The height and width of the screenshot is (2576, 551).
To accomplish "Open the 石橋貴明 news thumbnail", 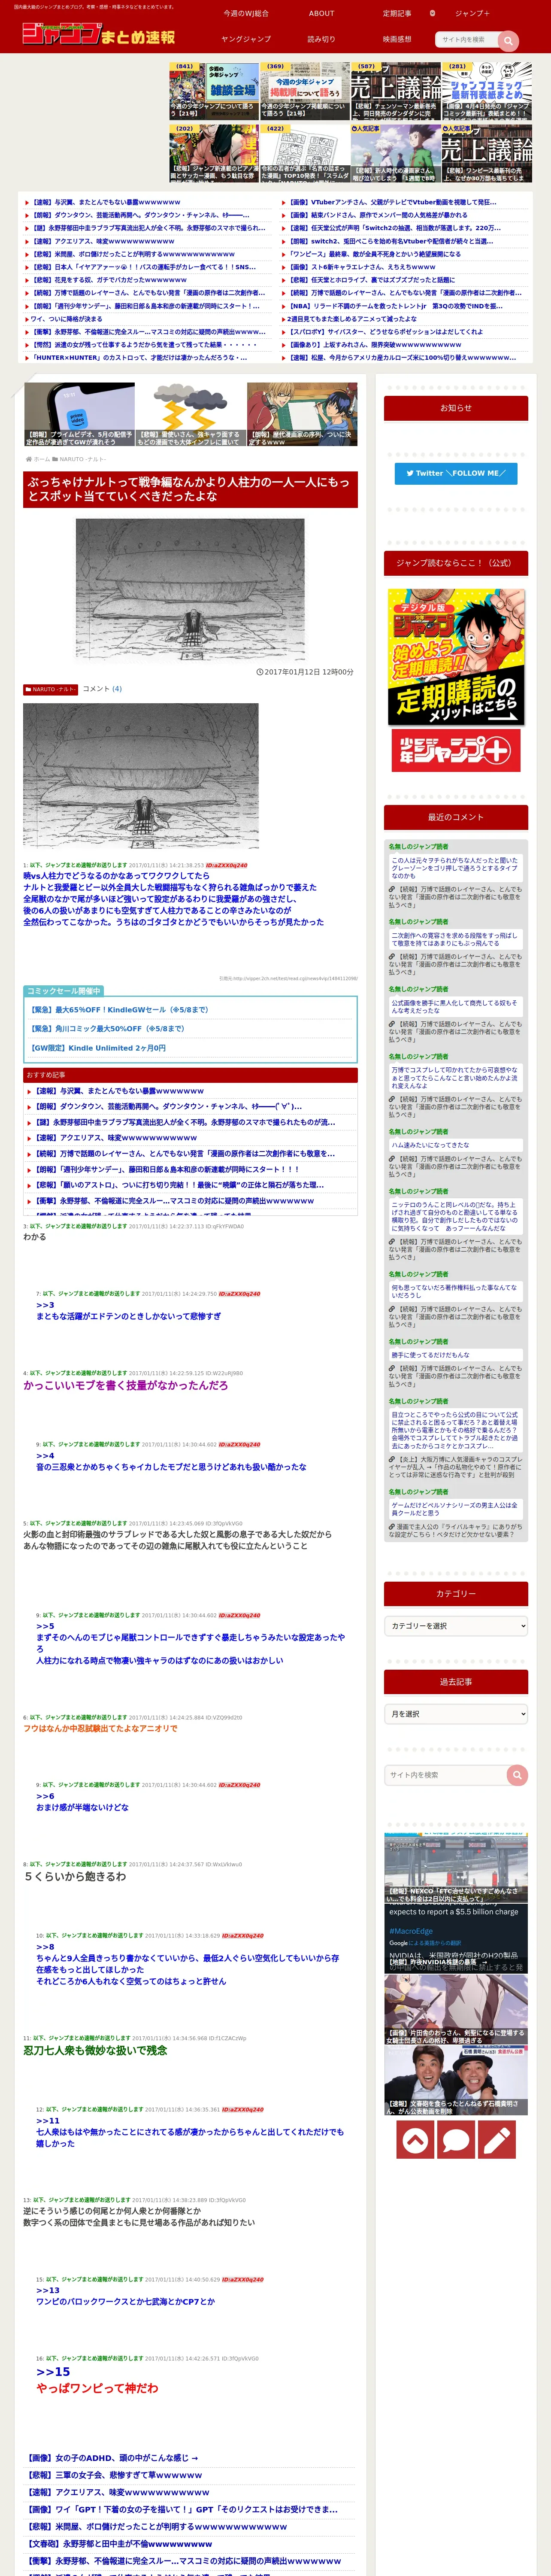I will pyautogui.click(x=456, y=2081).
